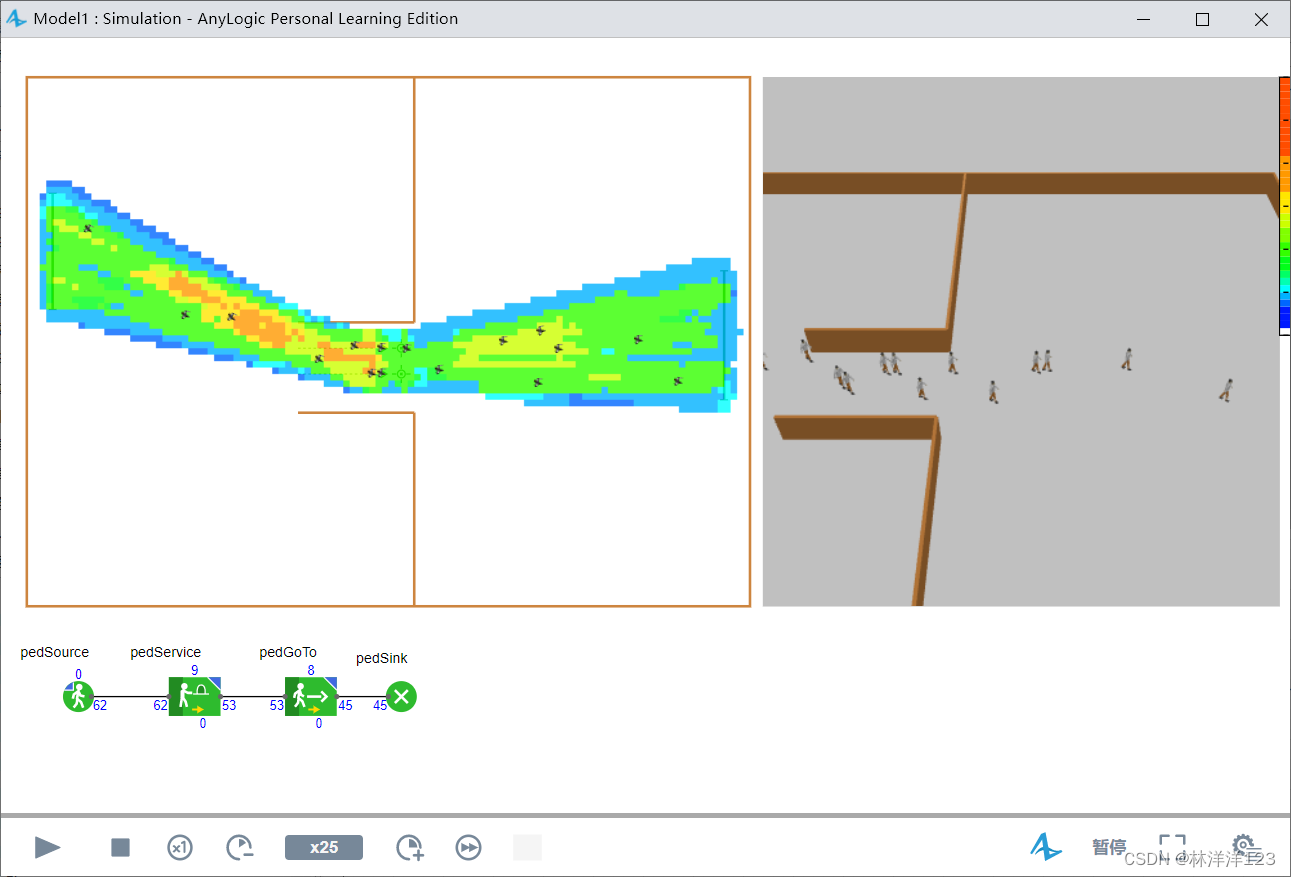Close the Model1 simulation window
The width and height of the screenshot is (1291, 877).
1262,19
